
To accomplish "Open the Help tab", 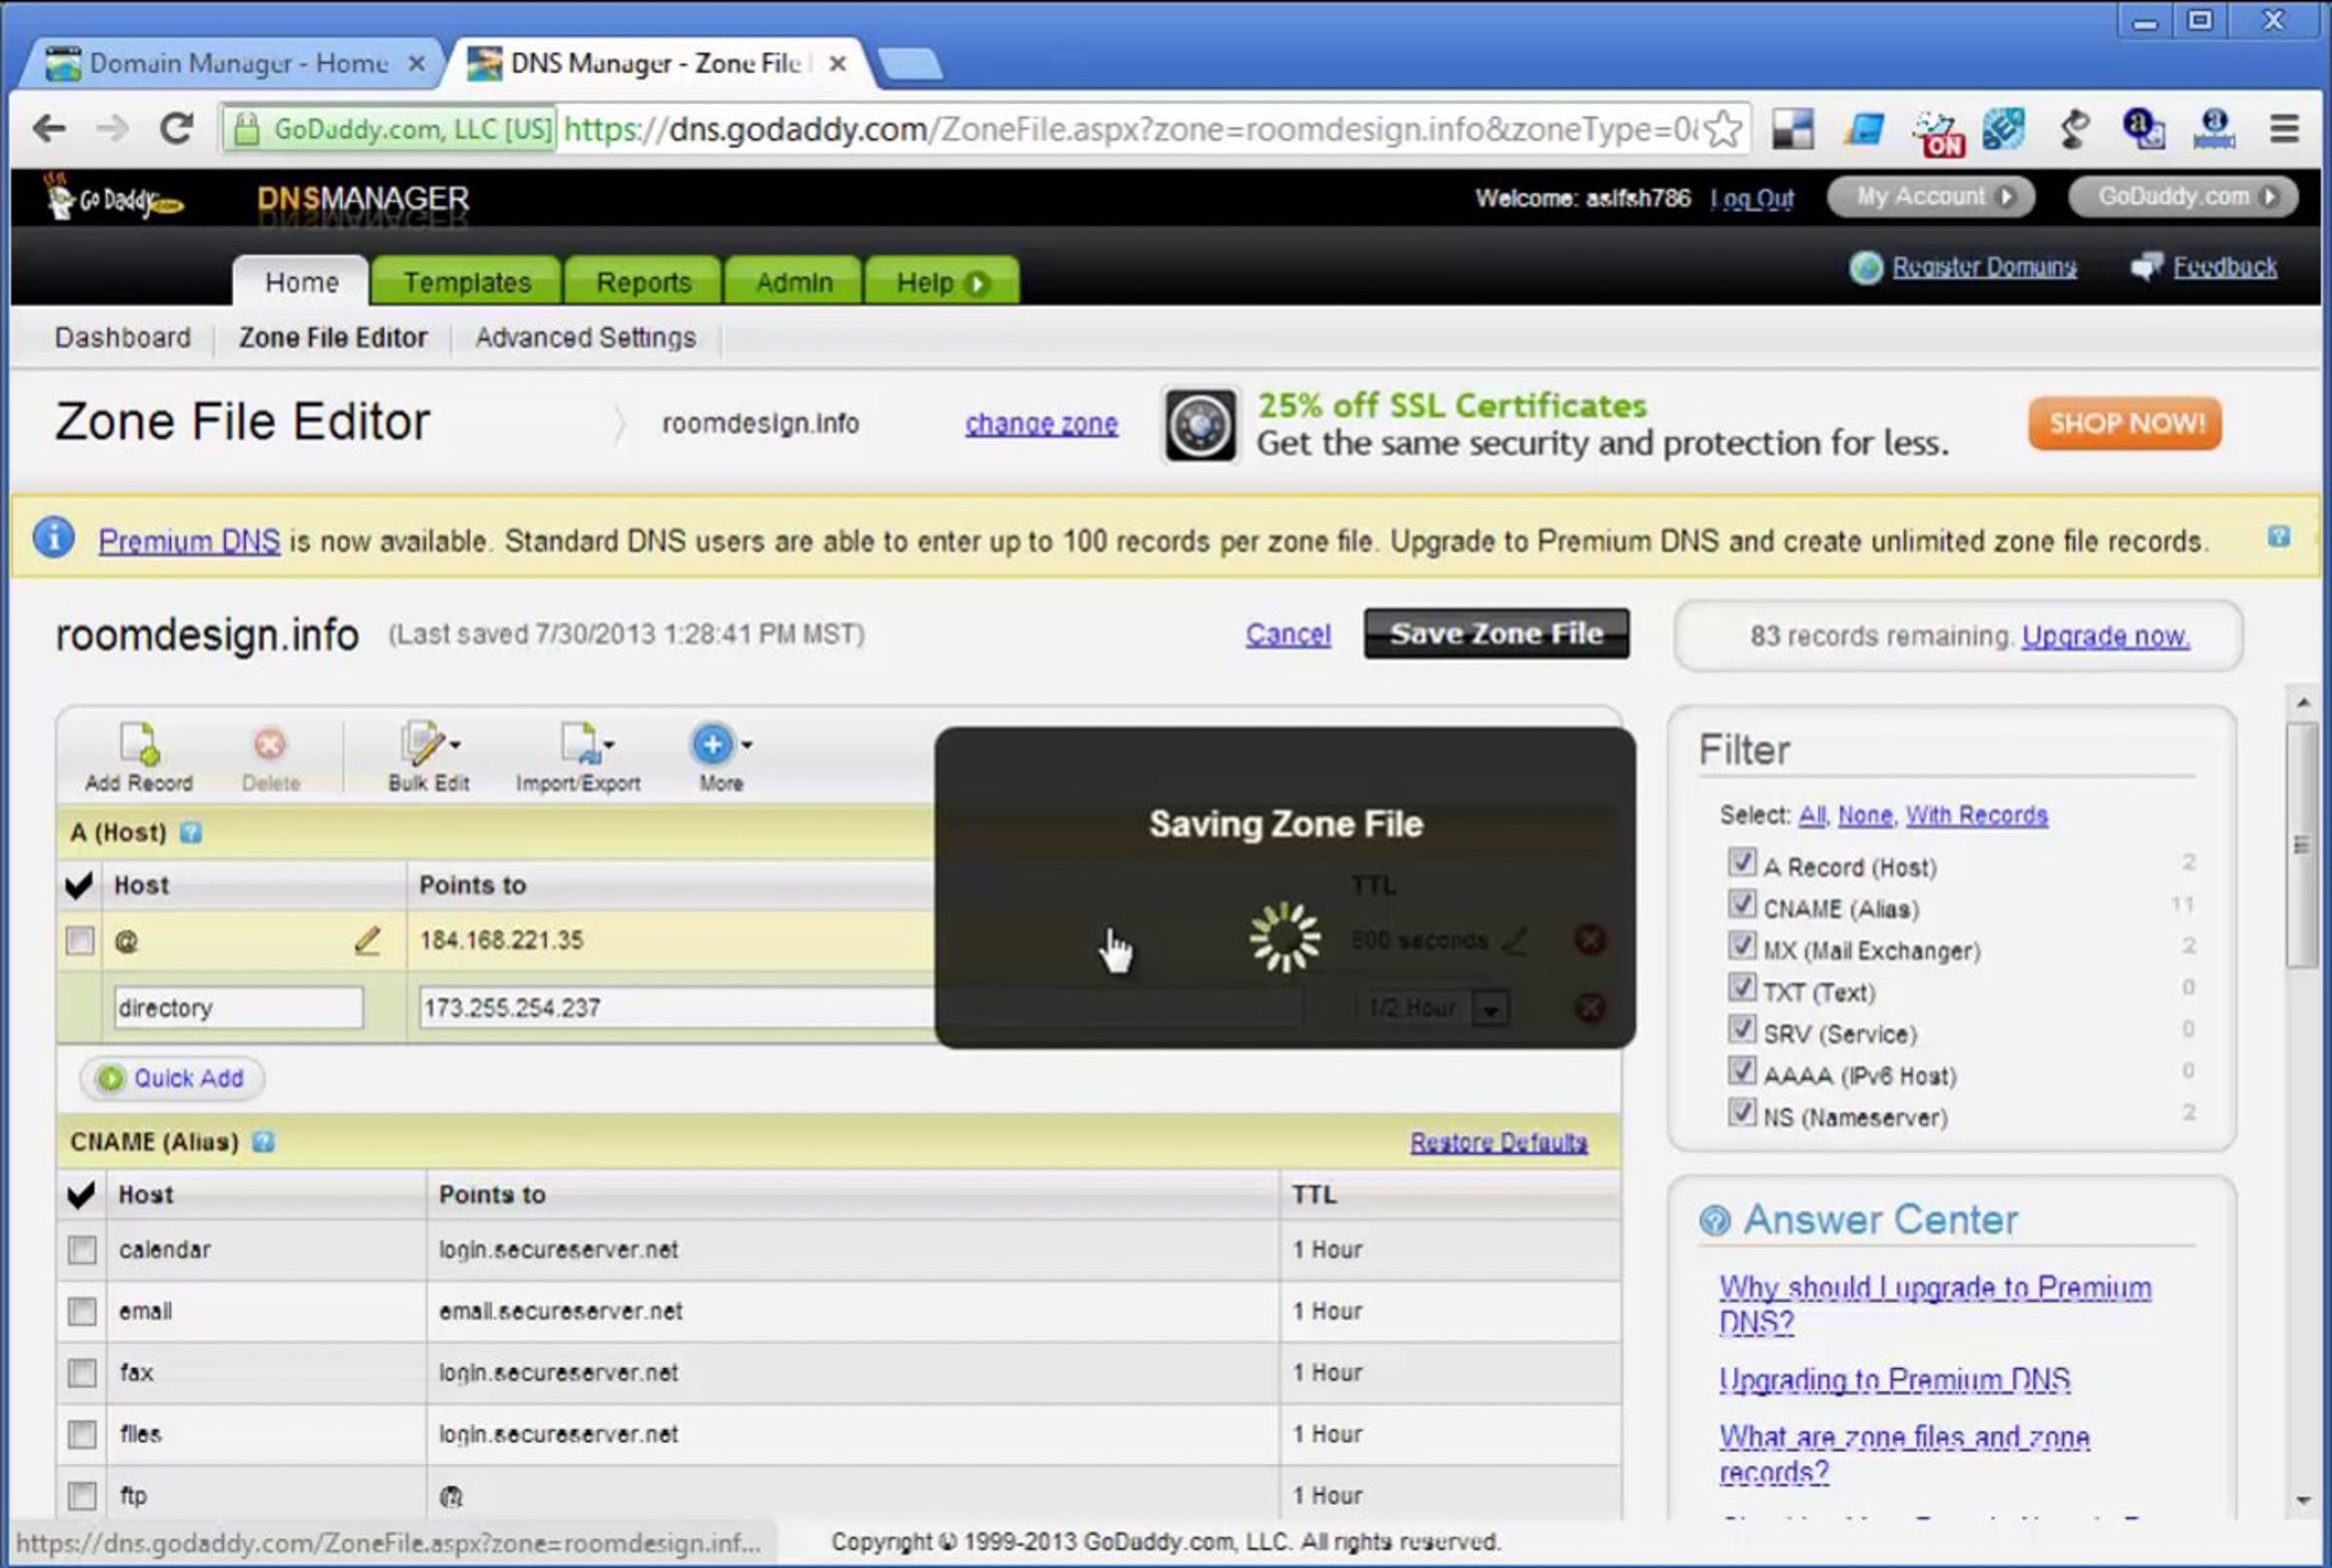I will (x=942, y=282).
